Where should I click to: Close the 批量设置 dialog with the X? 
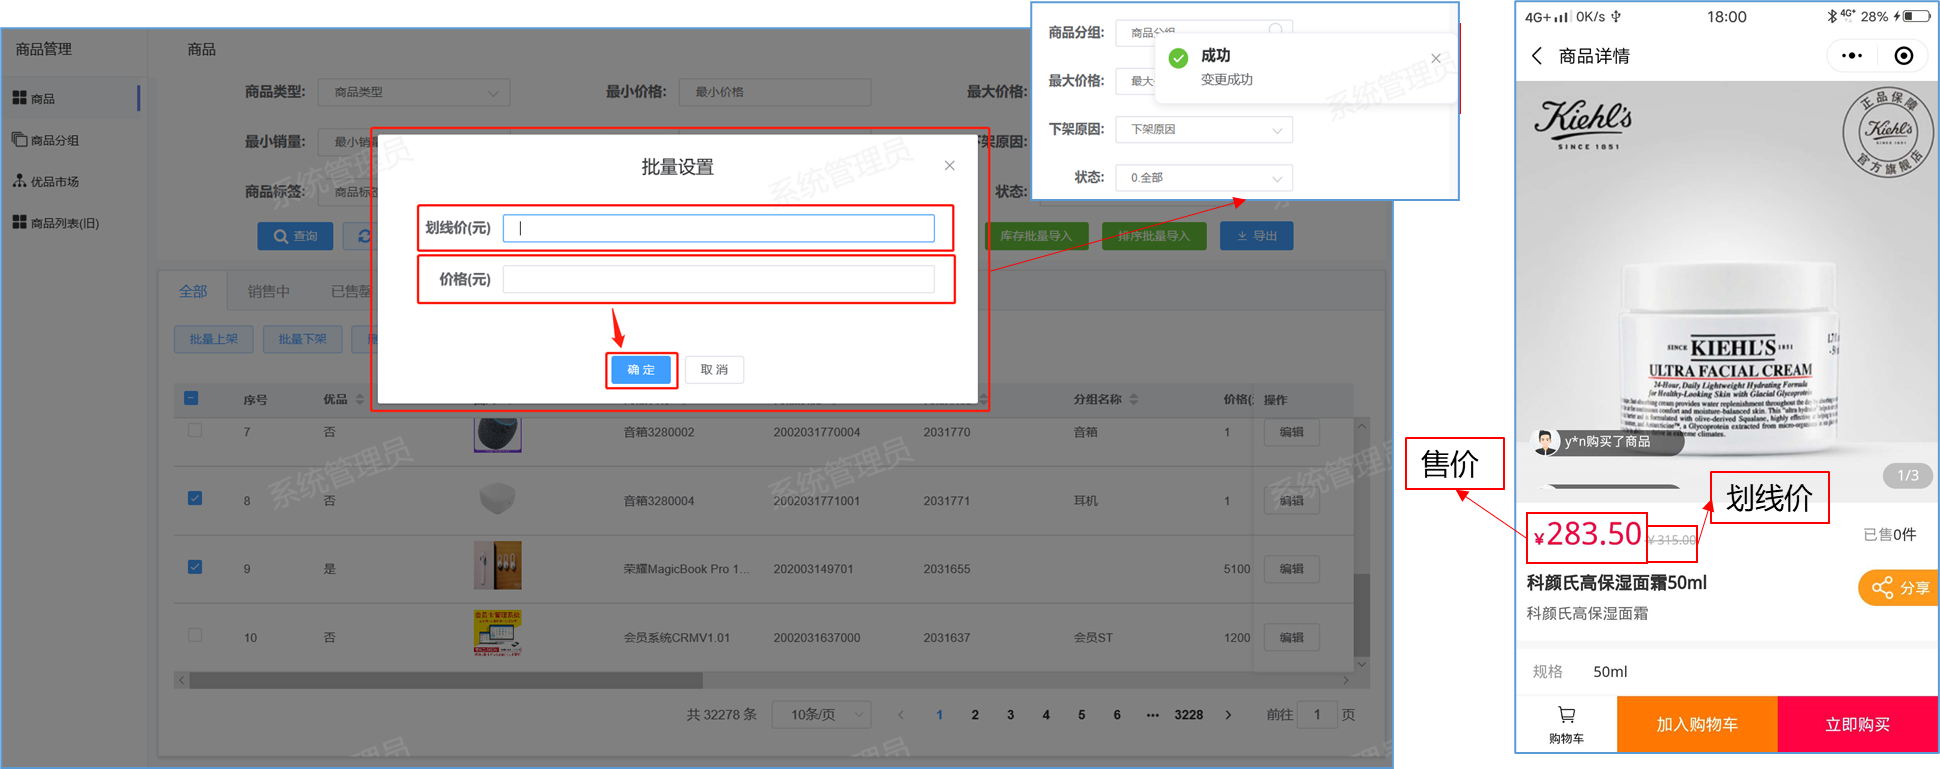click(x=949, y=166)
